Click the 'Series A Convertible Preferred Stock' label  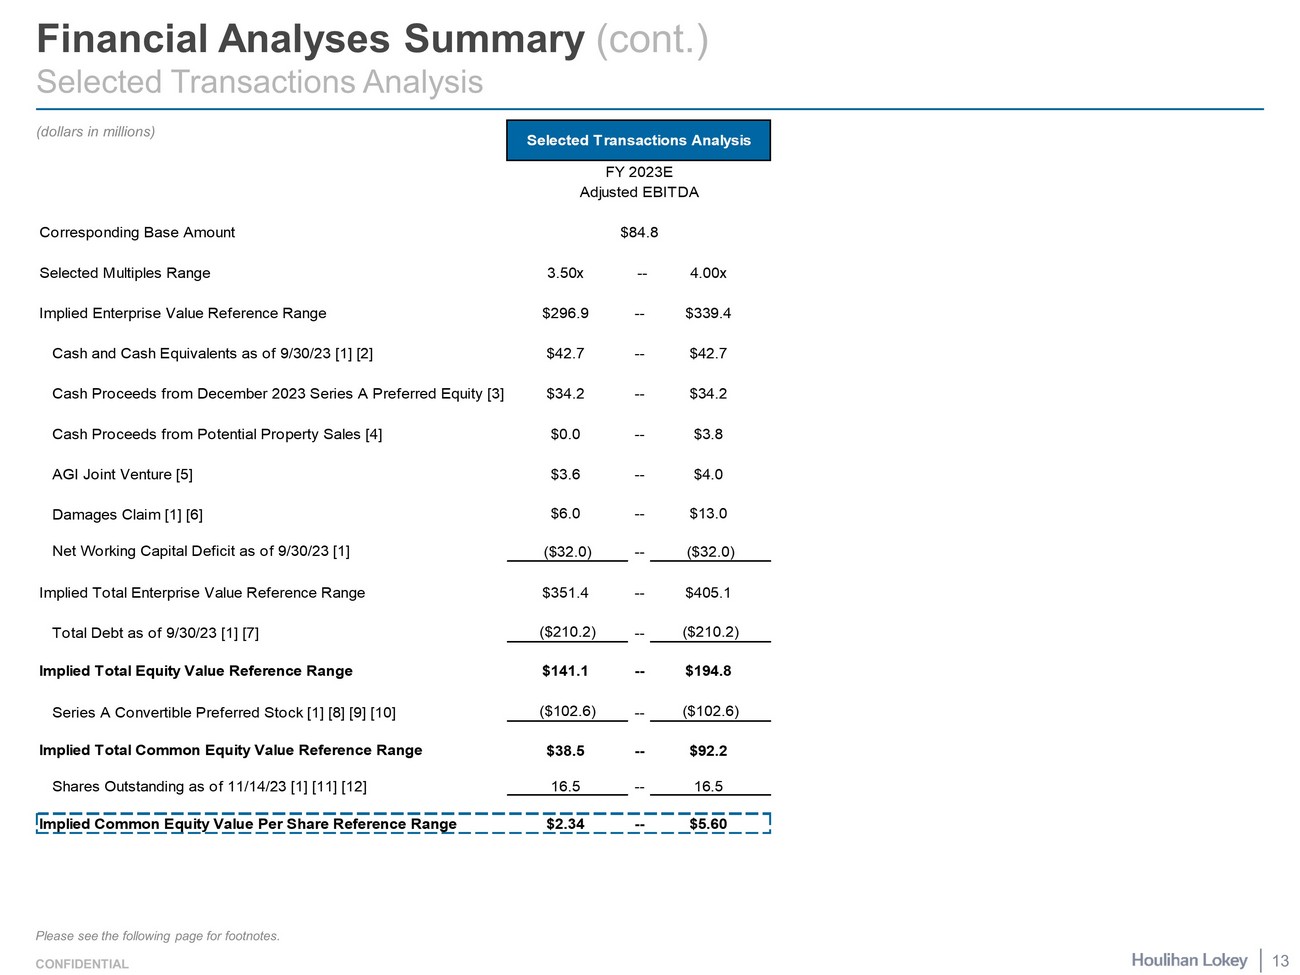click(224, 713)
